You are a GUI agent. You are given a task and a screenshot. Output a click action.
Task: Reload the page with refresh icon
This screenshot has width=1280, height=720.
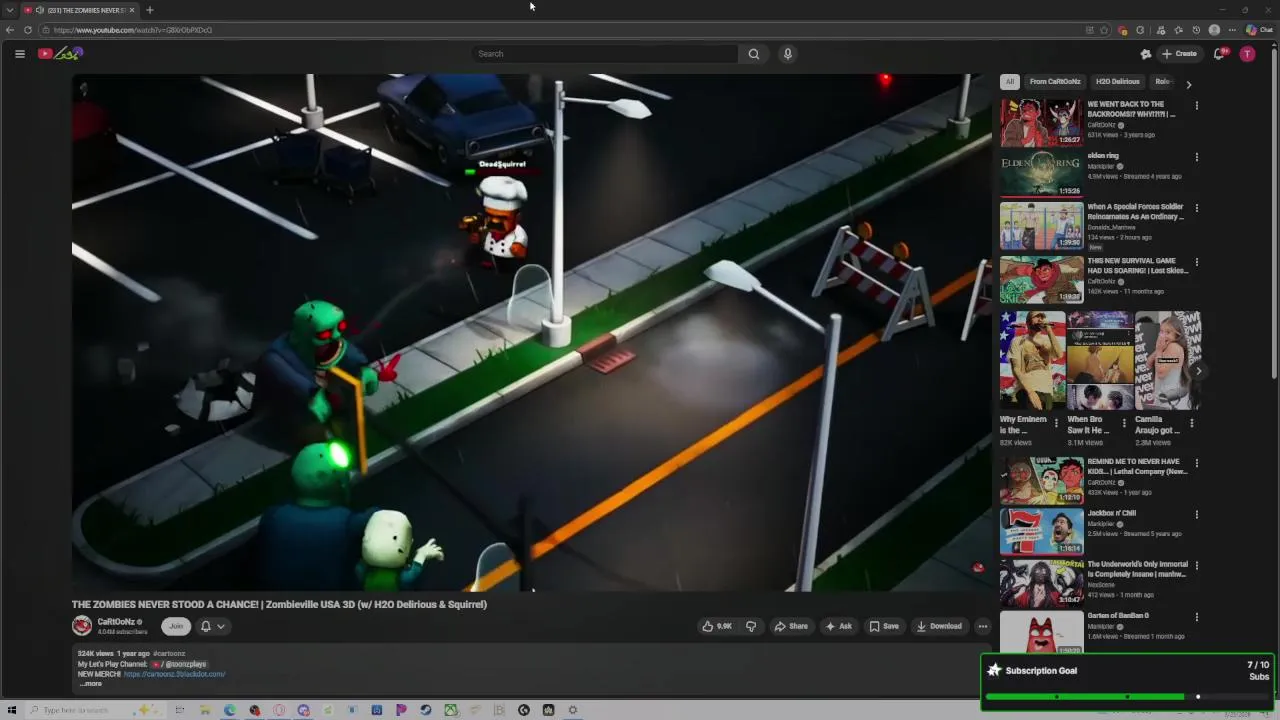click(28, 30)
